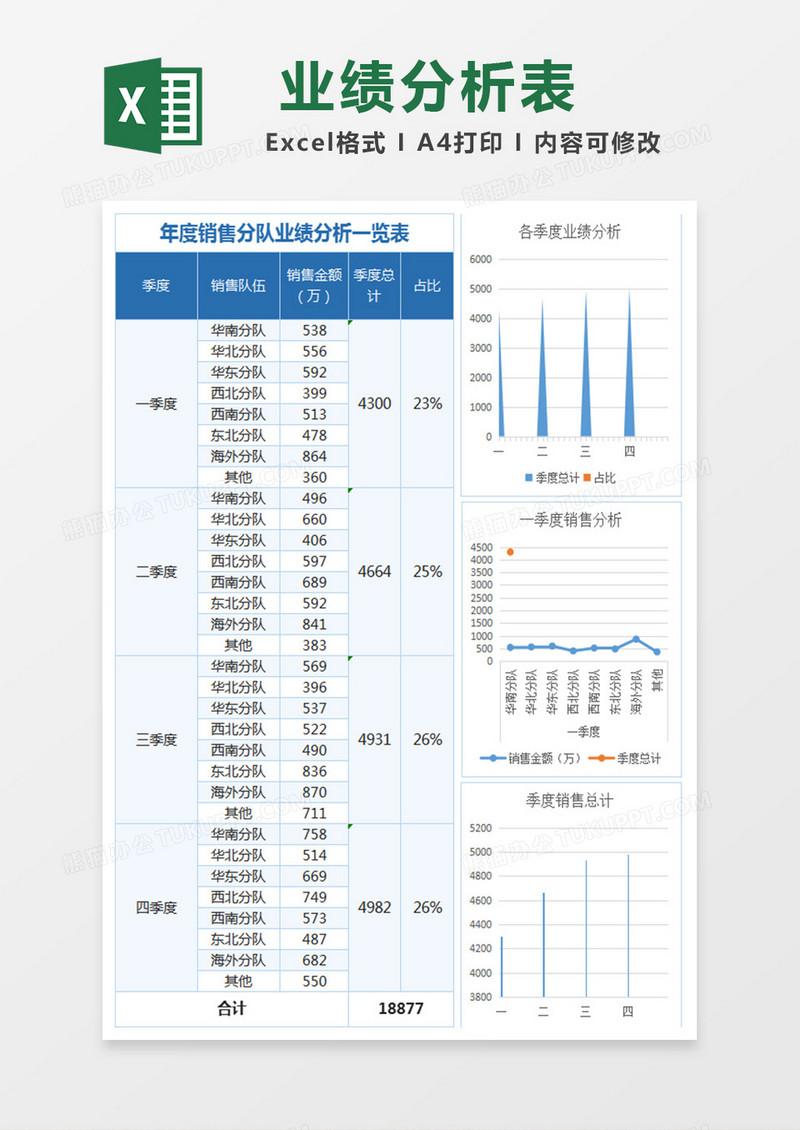This screenshot has height=1130, width=800.
Task: Select the merged 三季度 cell
Action: pos(156,740)
